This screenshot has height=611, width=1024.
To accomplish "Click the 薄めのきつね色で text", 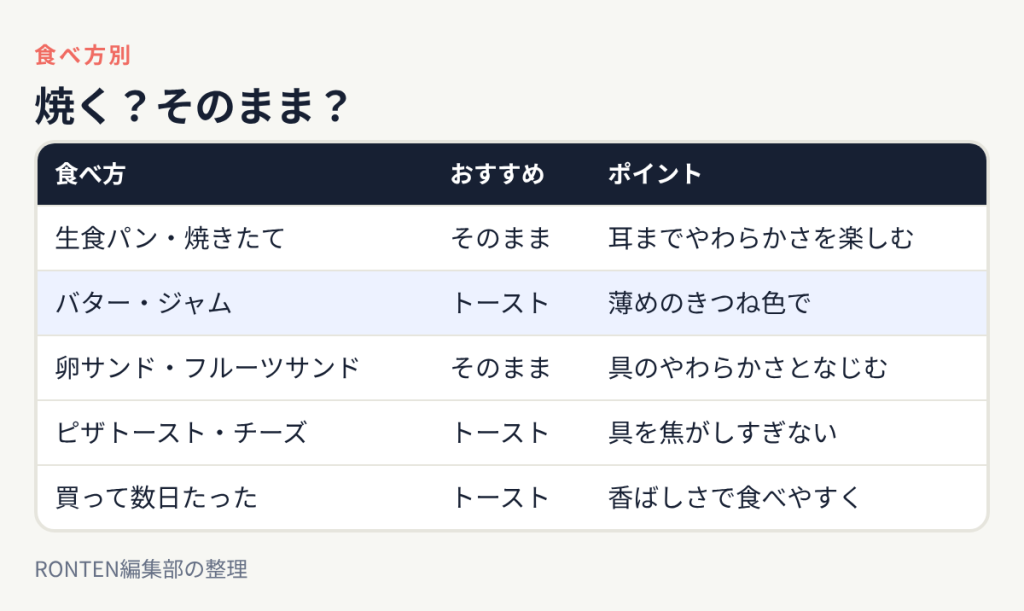I will coord(709,303).
